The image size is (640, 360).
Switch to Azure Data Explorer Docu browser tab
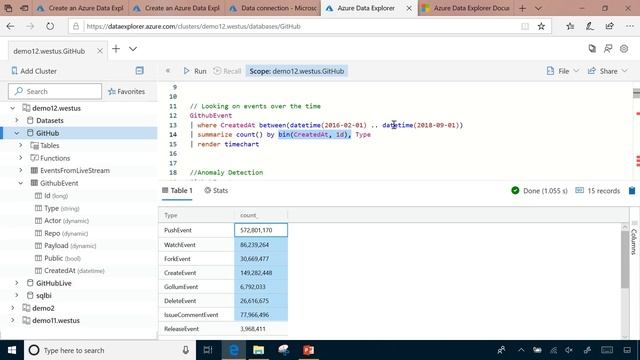coord(466,8)
